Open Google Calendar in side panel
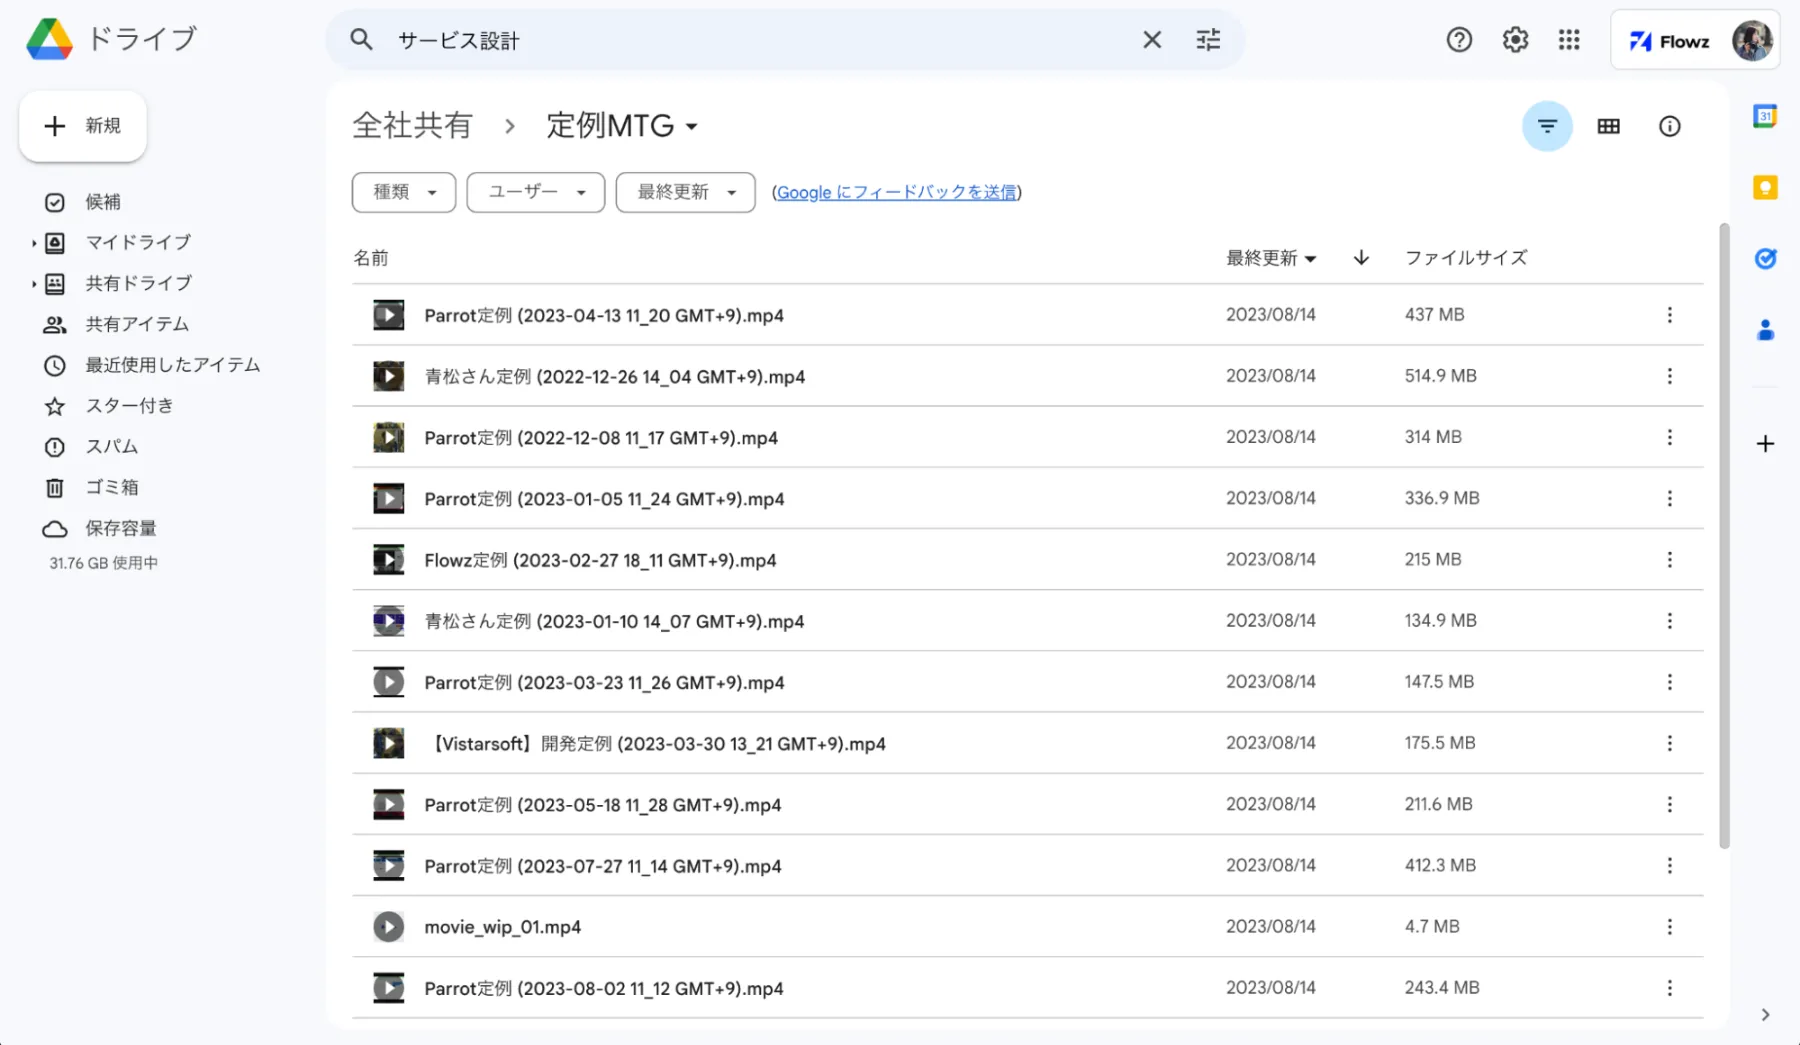 tap(1765, 117)
